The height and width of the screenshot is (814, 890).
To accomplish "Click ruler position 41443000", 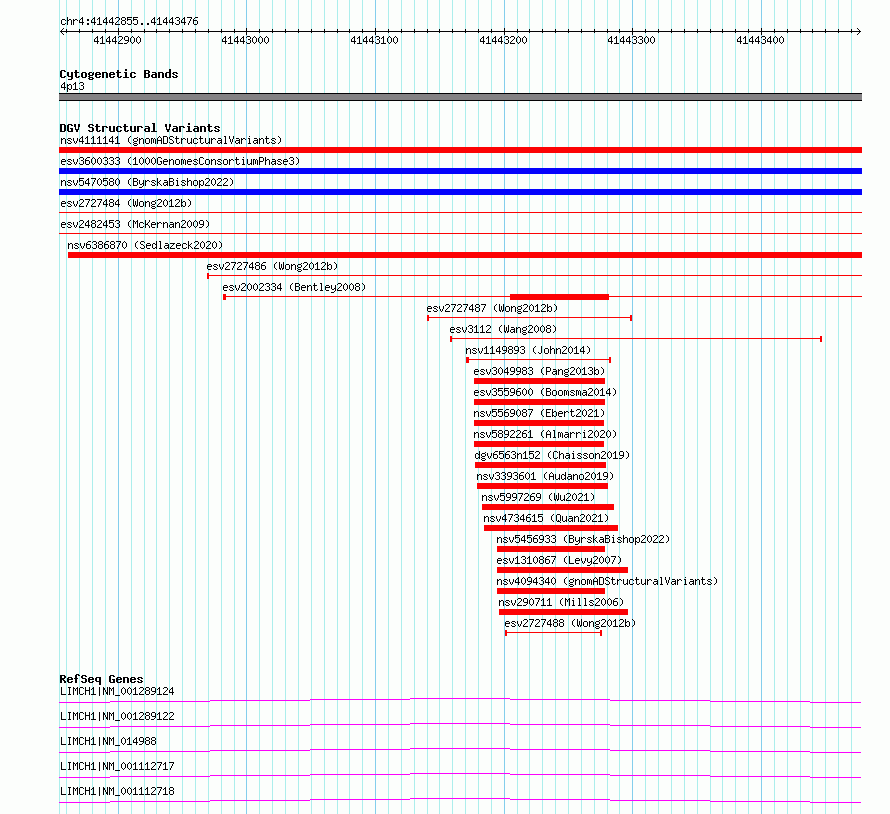I will (245, 40).
